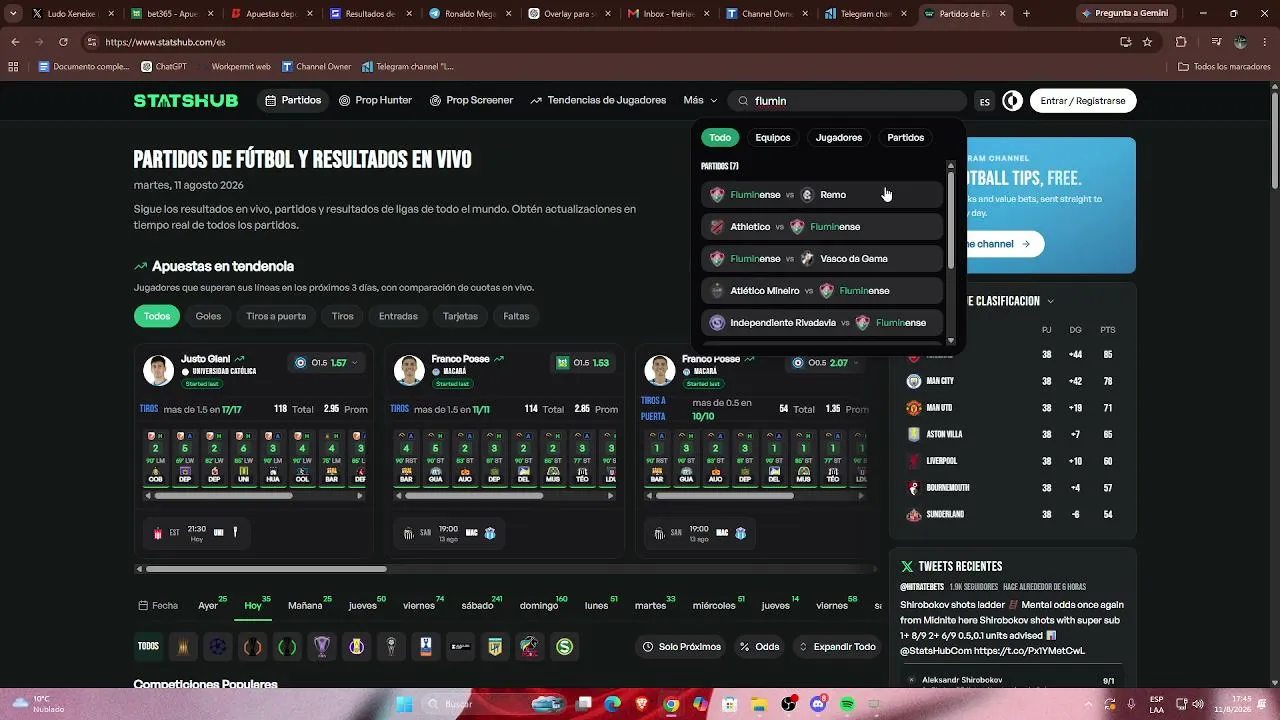Image resolution: width=1280 pixels, height=720 pixels.
Task: Open Tendencias de Jugadores page
Action: click(598, 101)
